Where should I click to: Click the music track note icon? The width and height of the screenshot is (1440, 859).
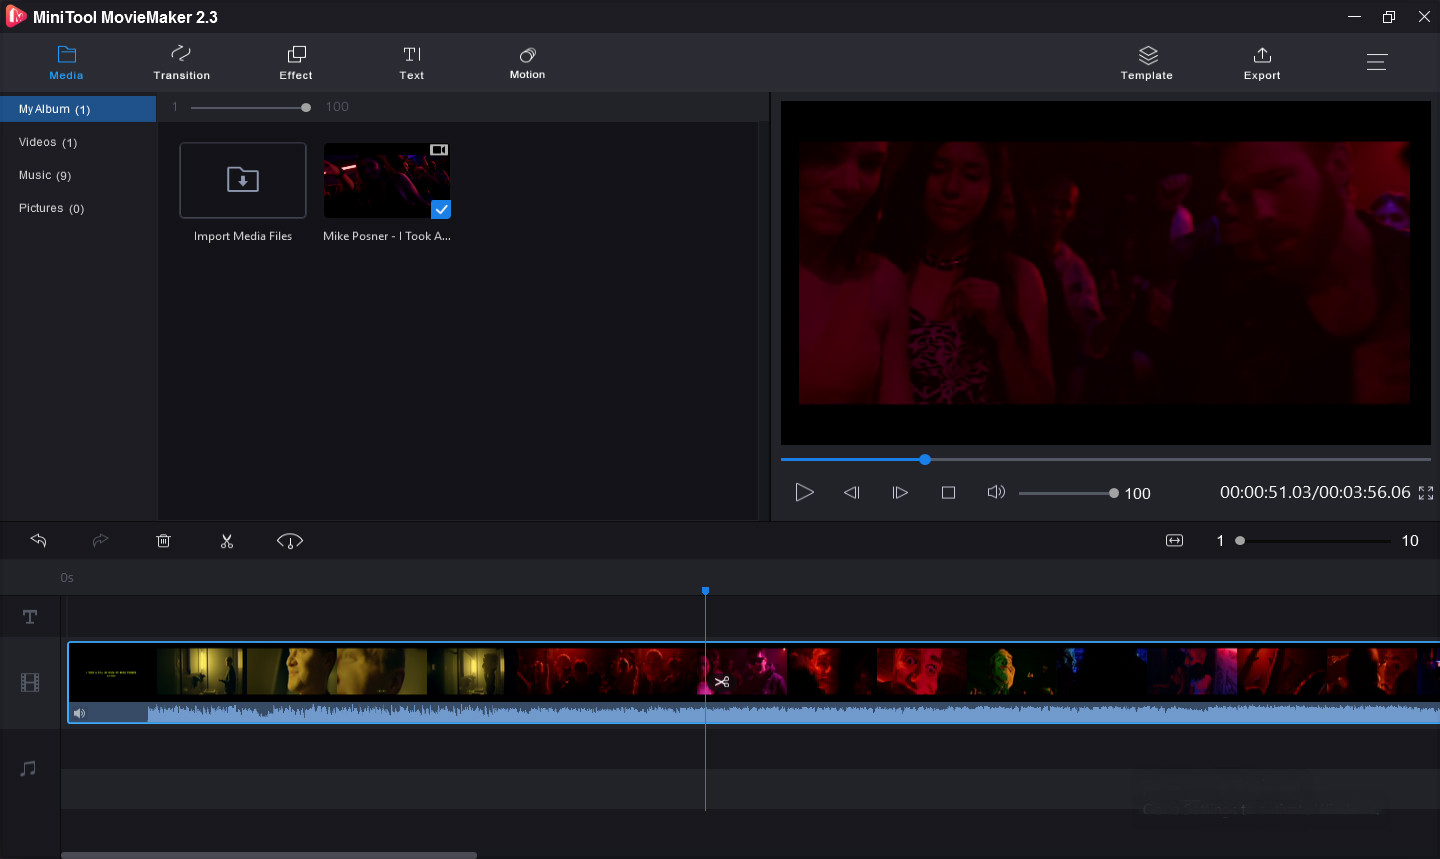29,768
